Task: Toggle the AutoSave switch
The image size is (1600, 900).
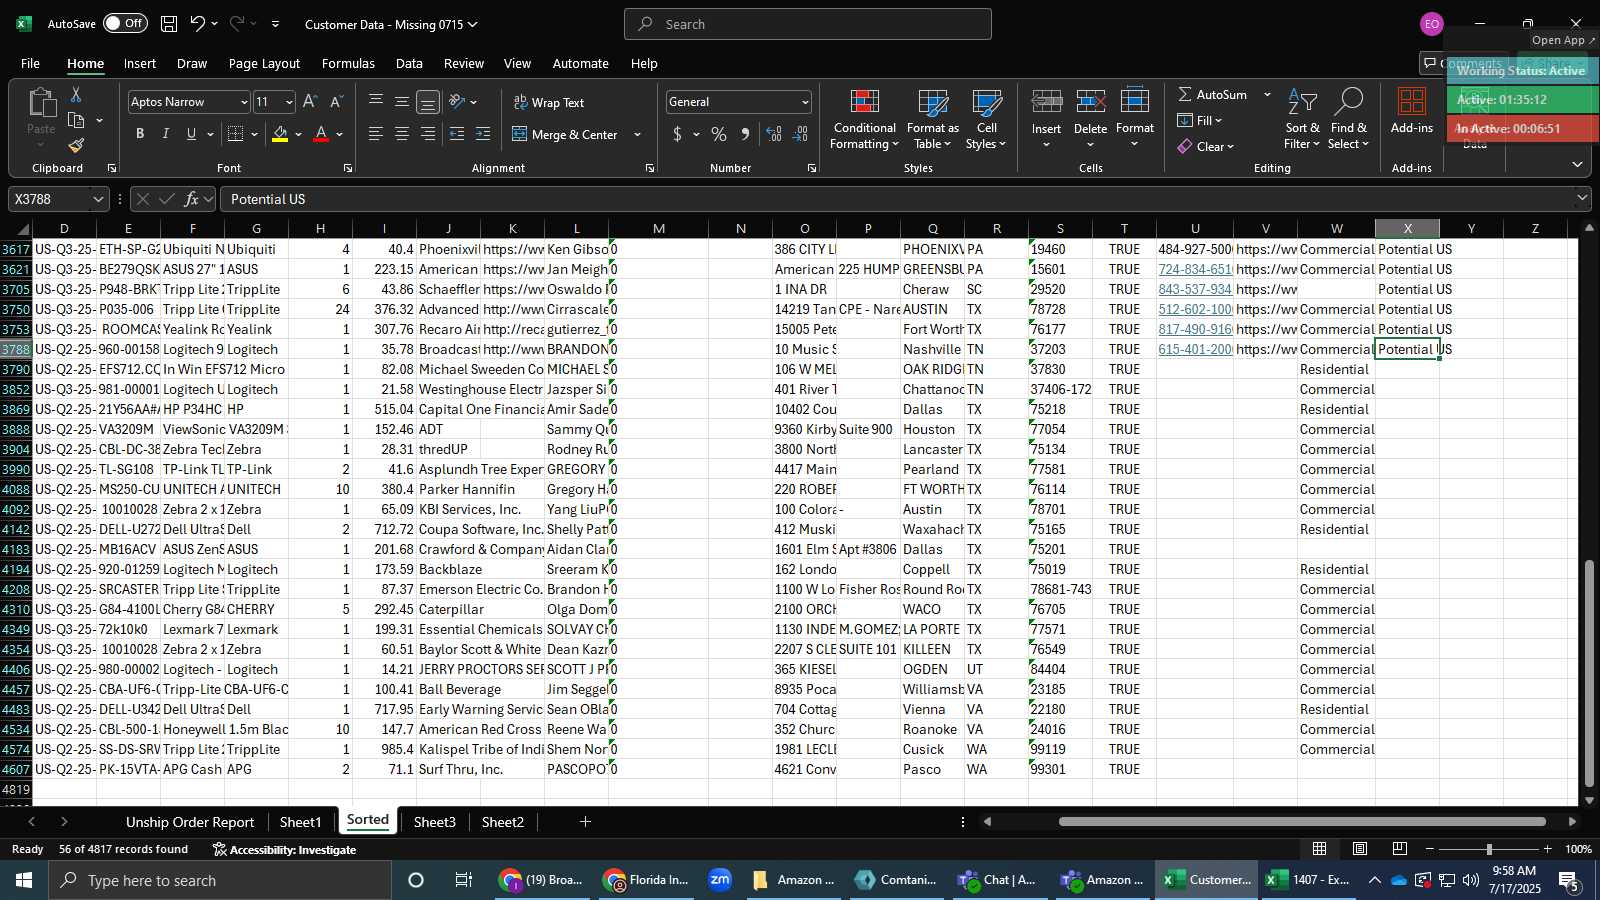Action: click(125, 23)
